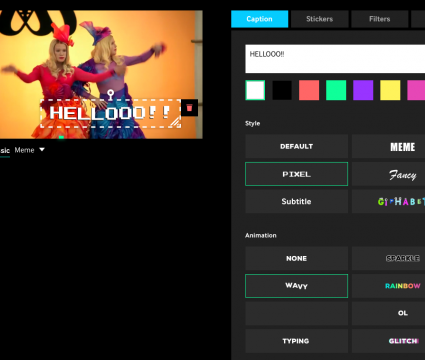Pick the white color swatch
Viewport: 425px width, 360px height.
255,90
